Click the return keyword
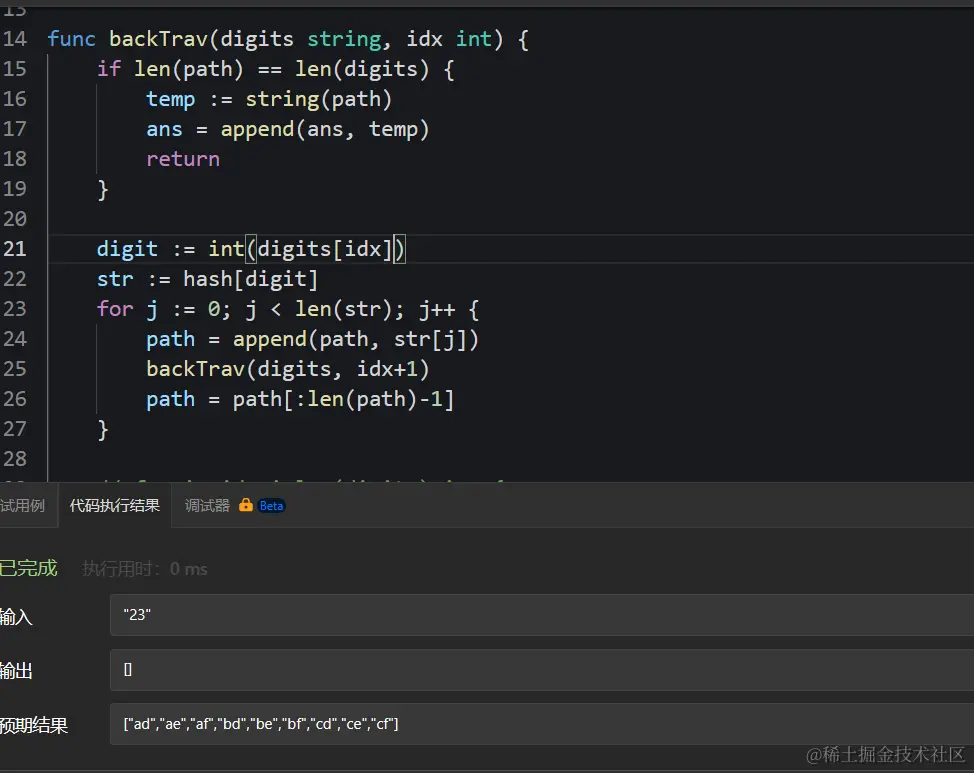 (183, 159)
